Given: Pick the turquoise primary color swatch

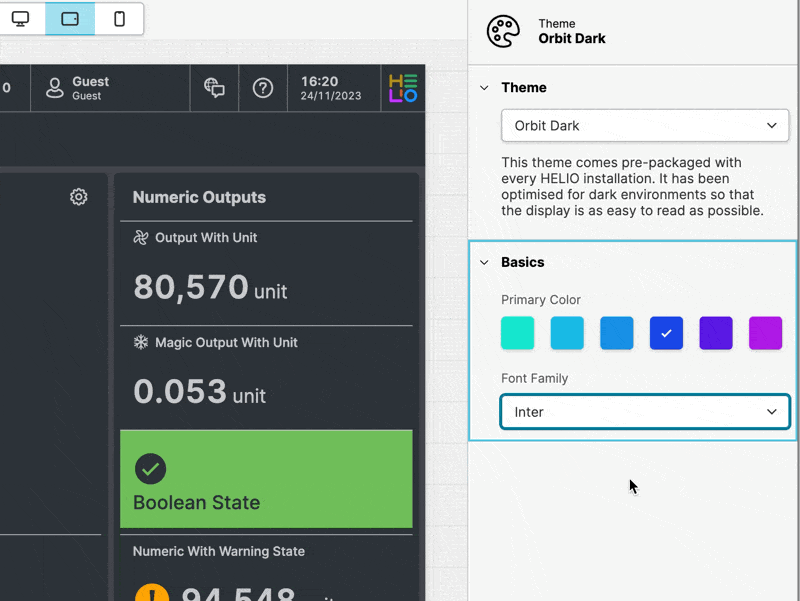Looking at the screenshot, I should coord(517,333).
